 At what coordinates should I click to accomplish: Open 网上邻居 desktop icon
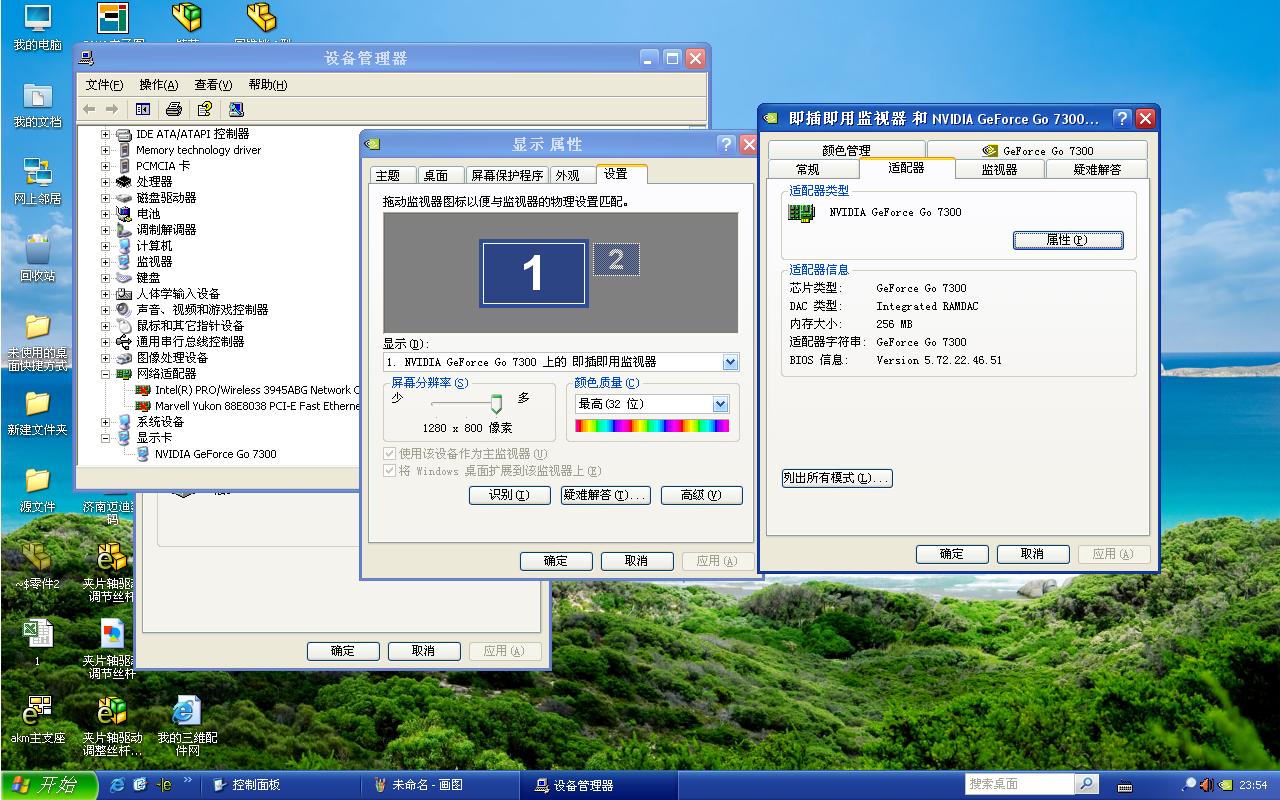(37, 182)
